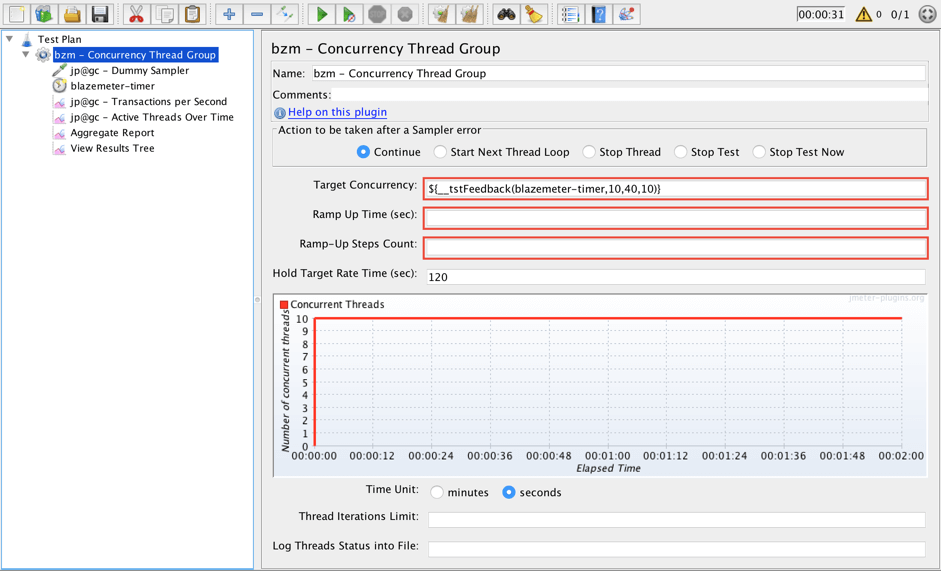
Task: Collapse the Test Plan tree node
Action: (10, 38)
